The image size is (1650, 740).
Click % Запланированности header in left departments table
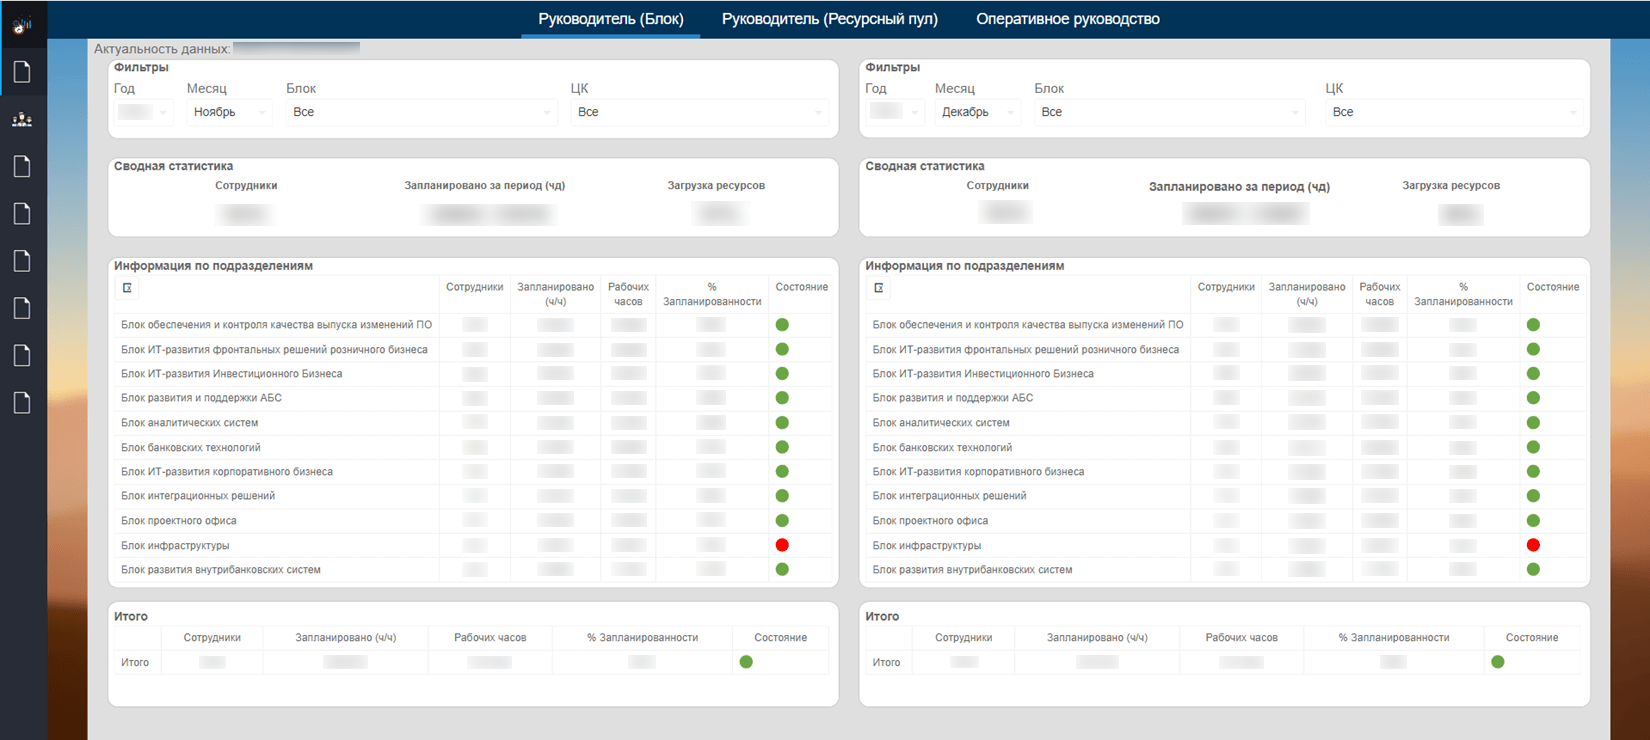point(712,294)
